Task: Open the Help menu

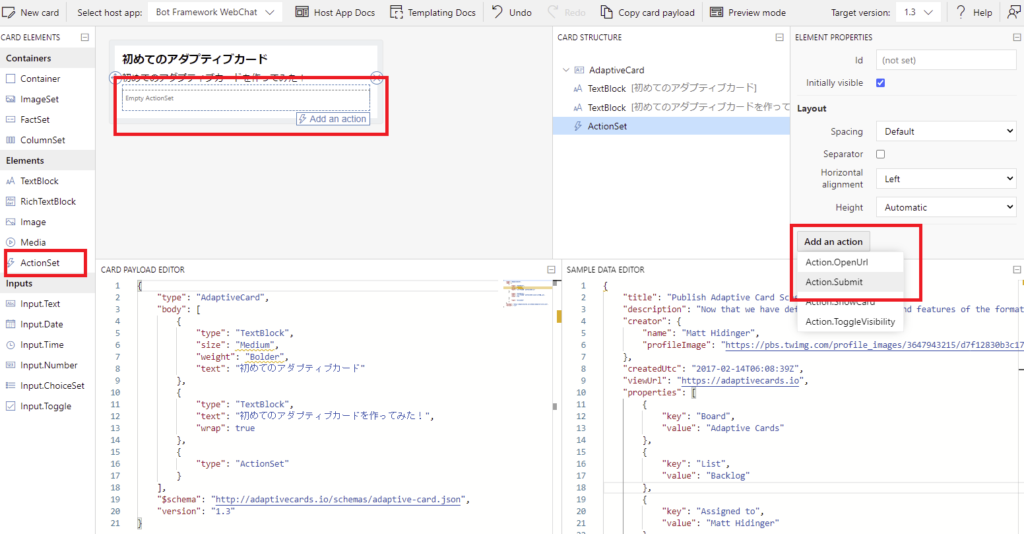Action: point(974,12)
